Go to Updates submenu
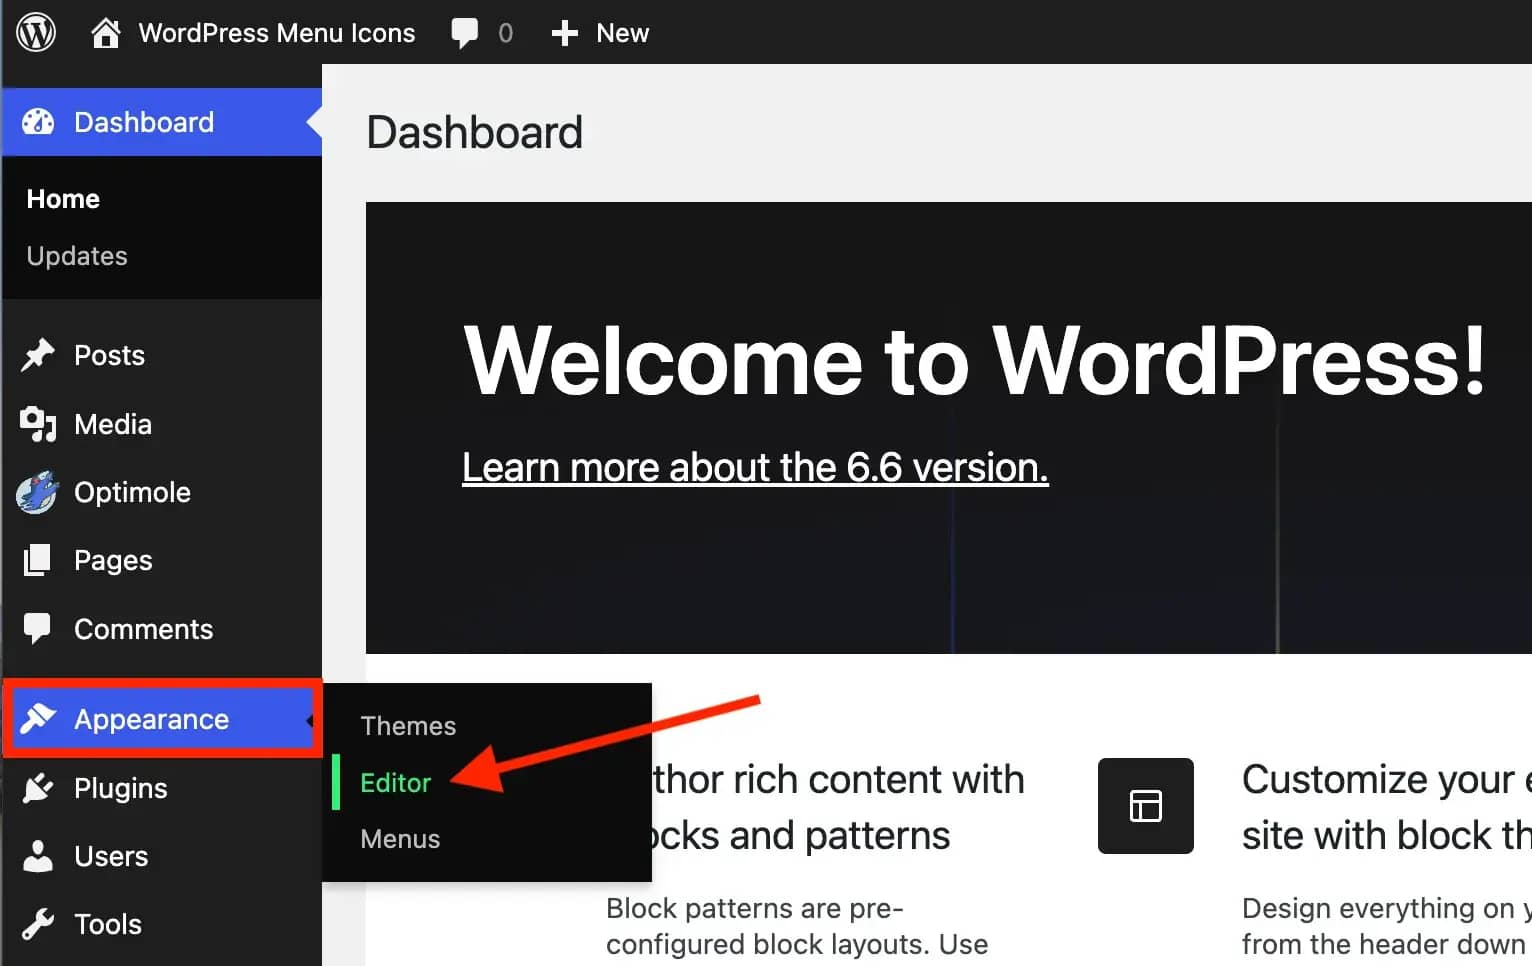The image size is (1532, 966). (77, 256)
